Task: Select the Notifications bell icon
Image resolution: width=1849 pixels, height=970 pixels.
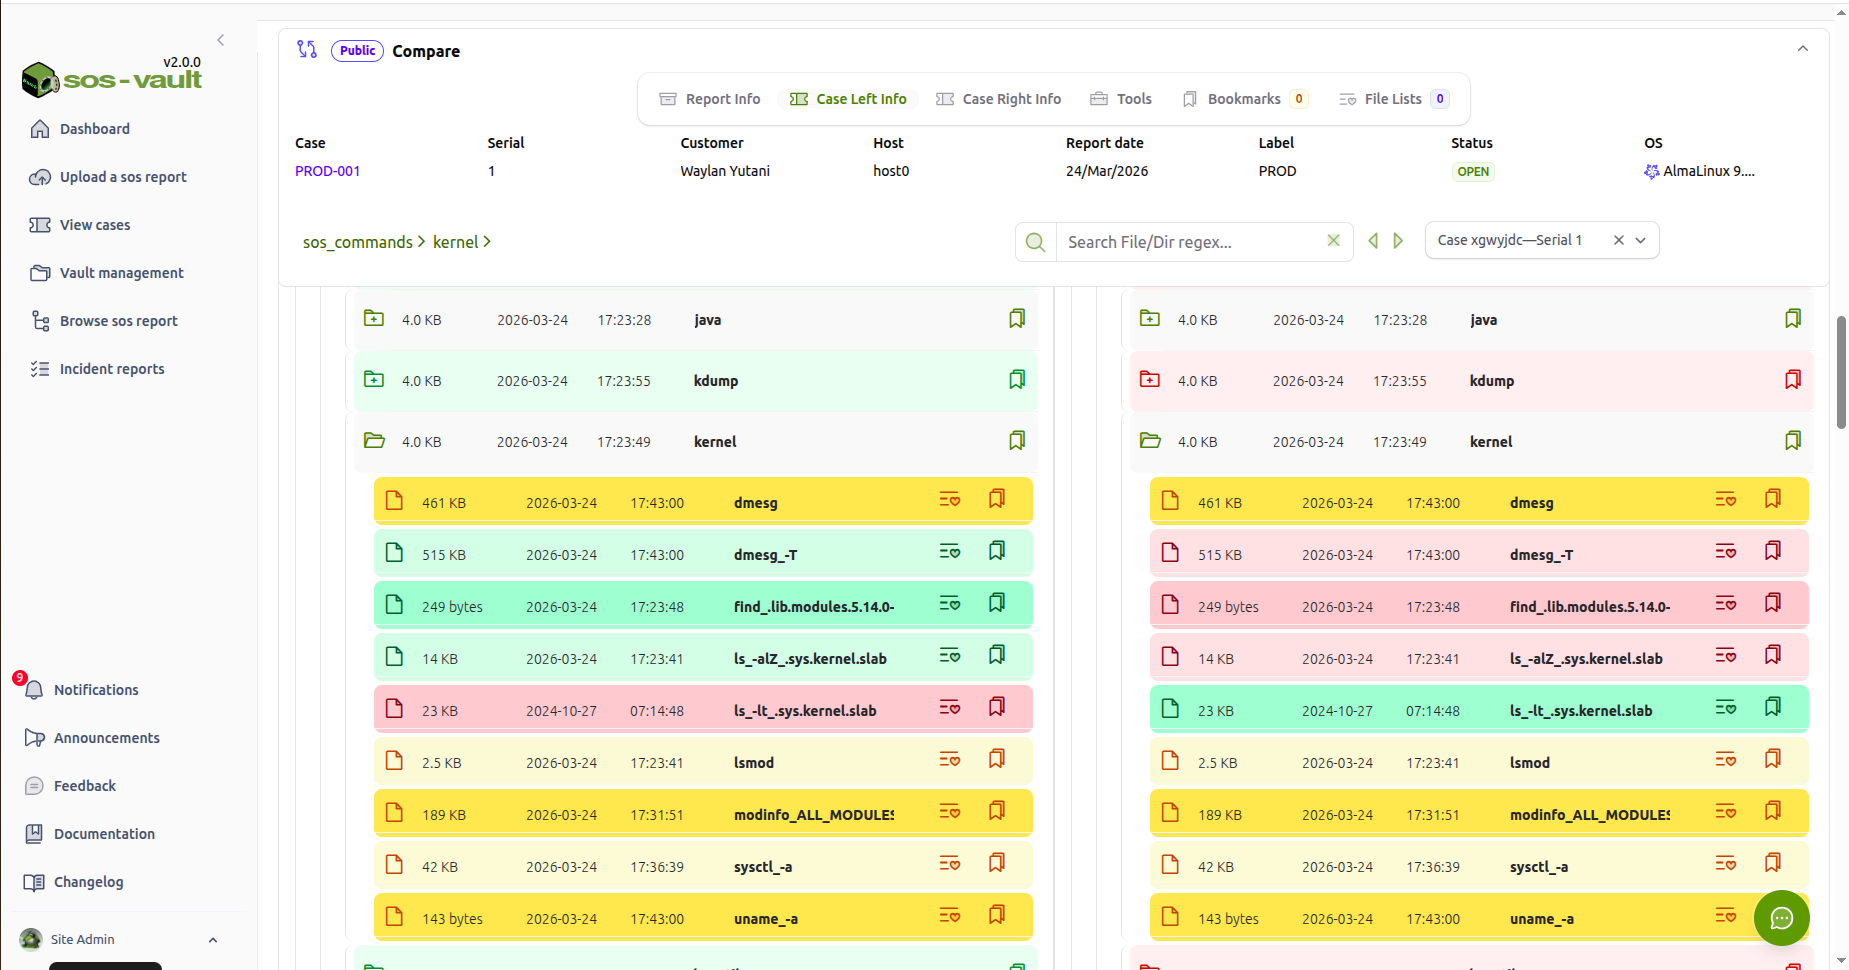Action: pyautogui.click(x=33, y=689)
